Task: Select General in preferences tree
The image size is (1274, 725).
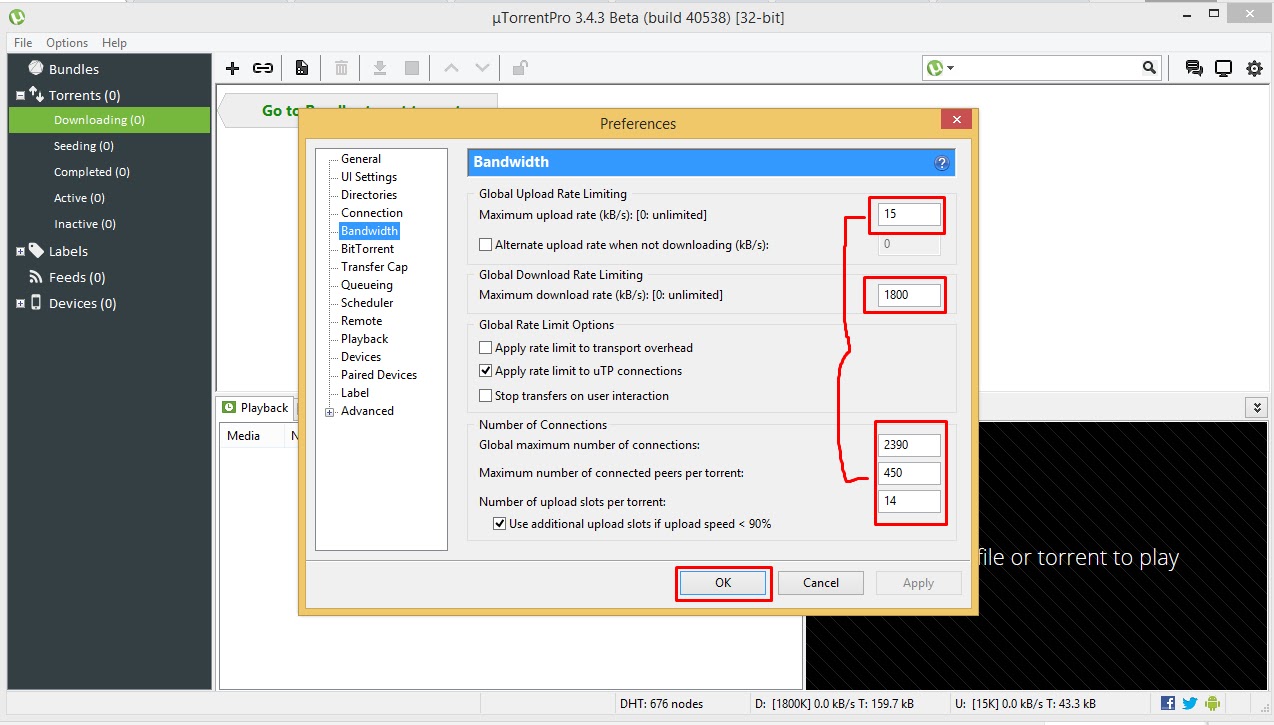Action: 361,159
